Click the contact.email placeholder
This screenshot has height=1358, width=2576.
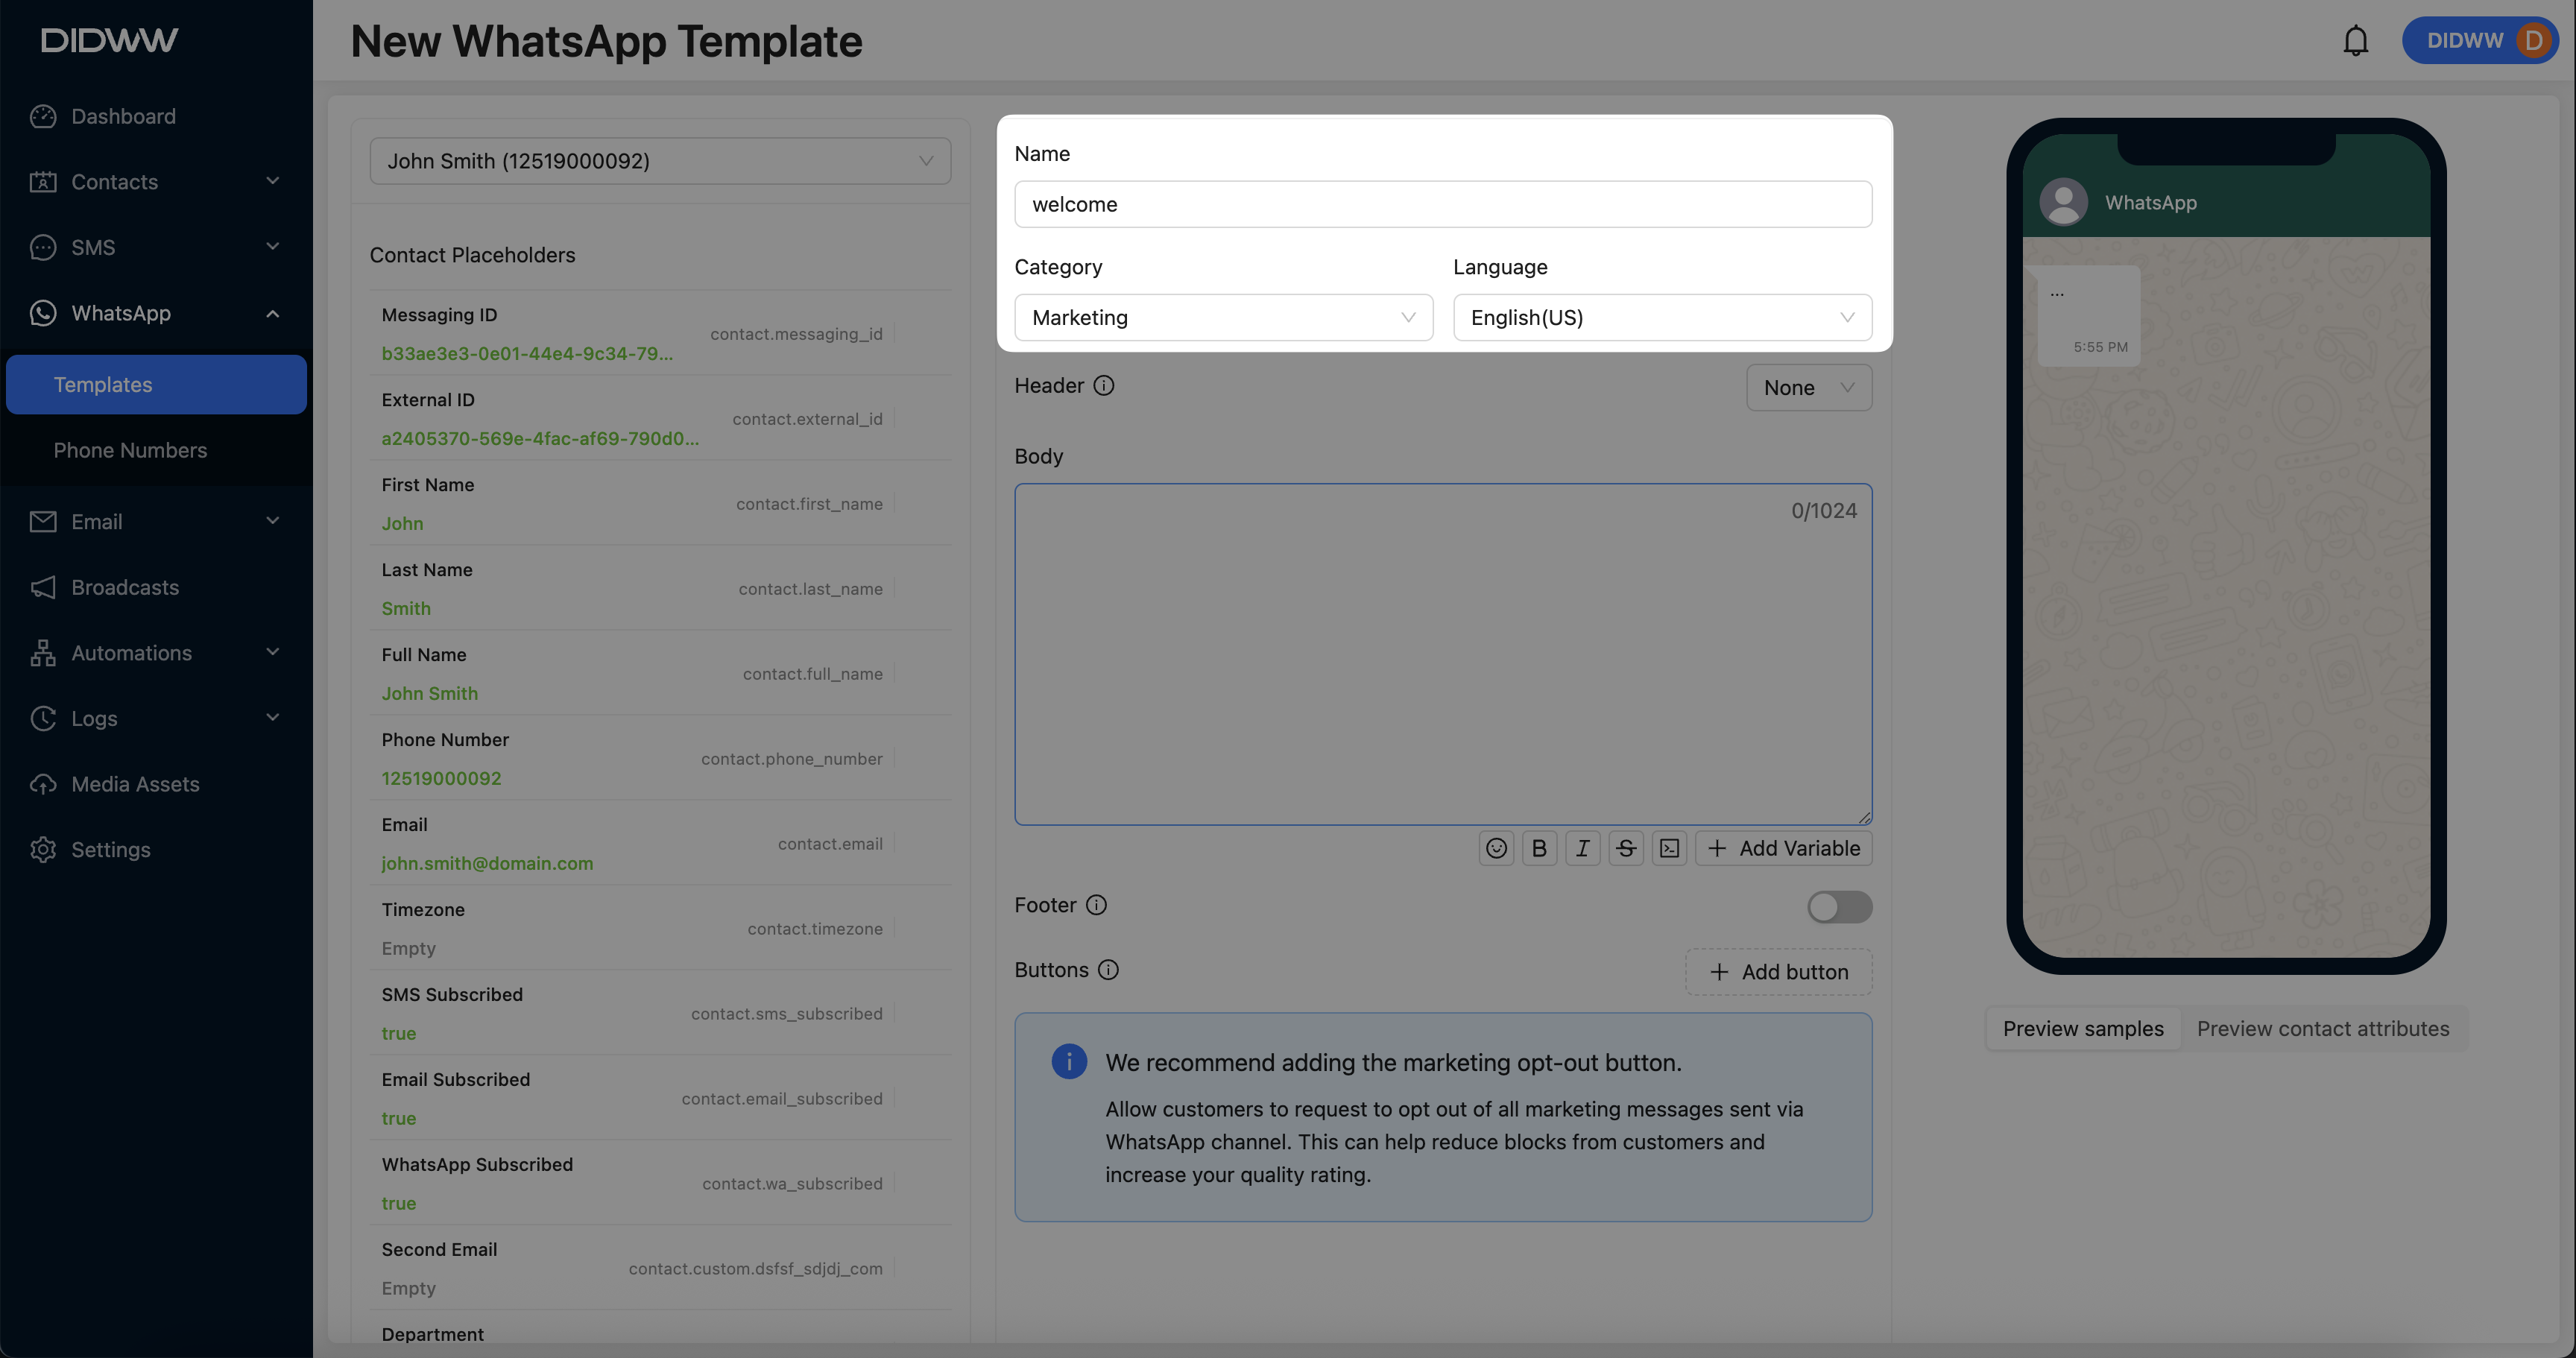pyautogui.click(x=830, y=844)
